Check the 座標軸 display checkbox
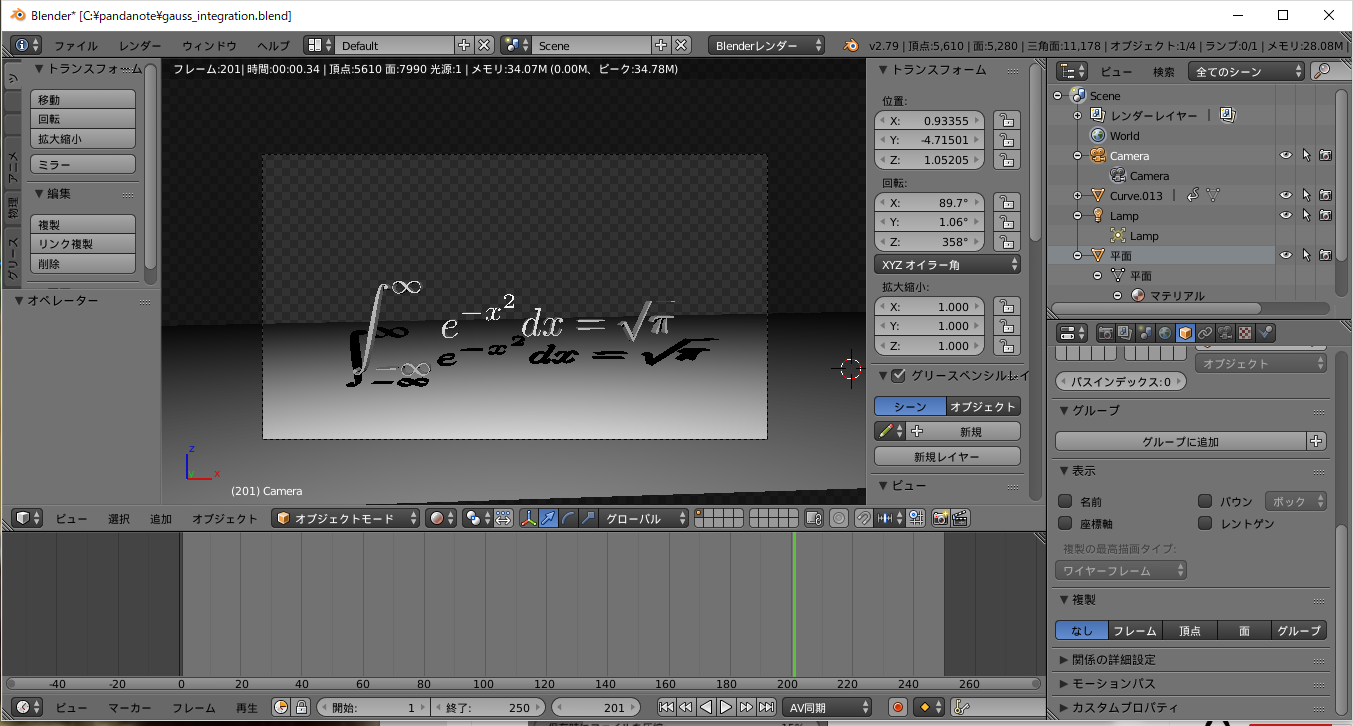1353x726 pixels. pyautogui.click(x=1065, y=523)
